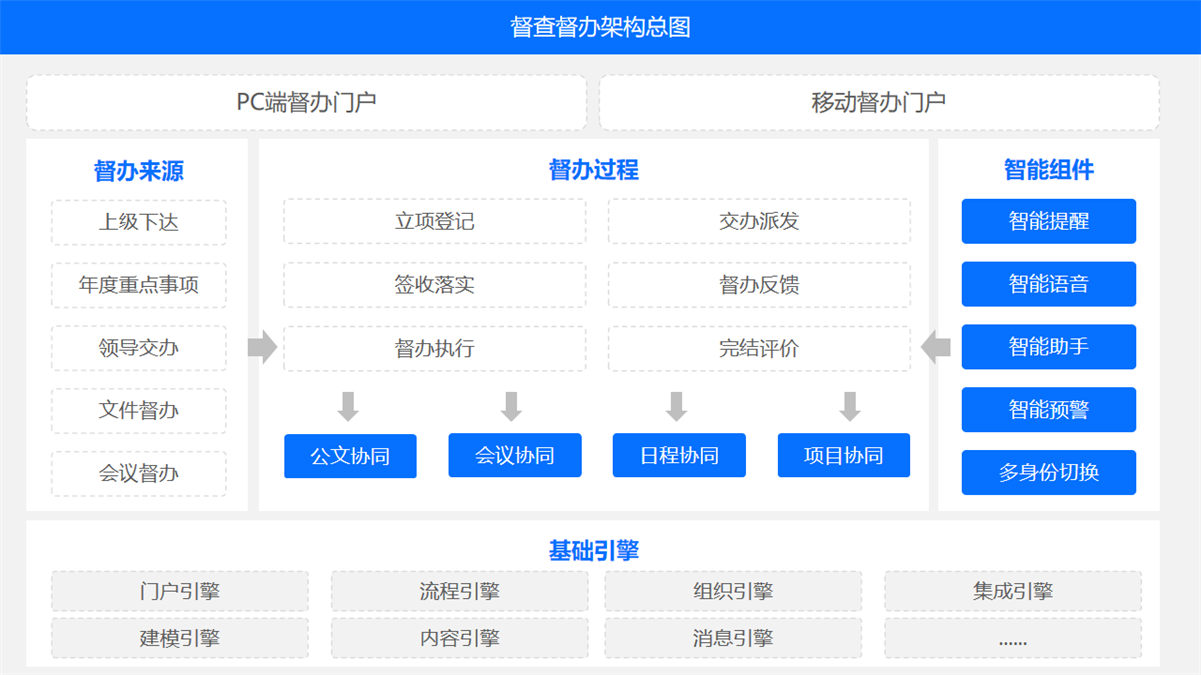Click the down arrow above 会议协同
This screenshot has width=1201, height=675.
(511, 406)
